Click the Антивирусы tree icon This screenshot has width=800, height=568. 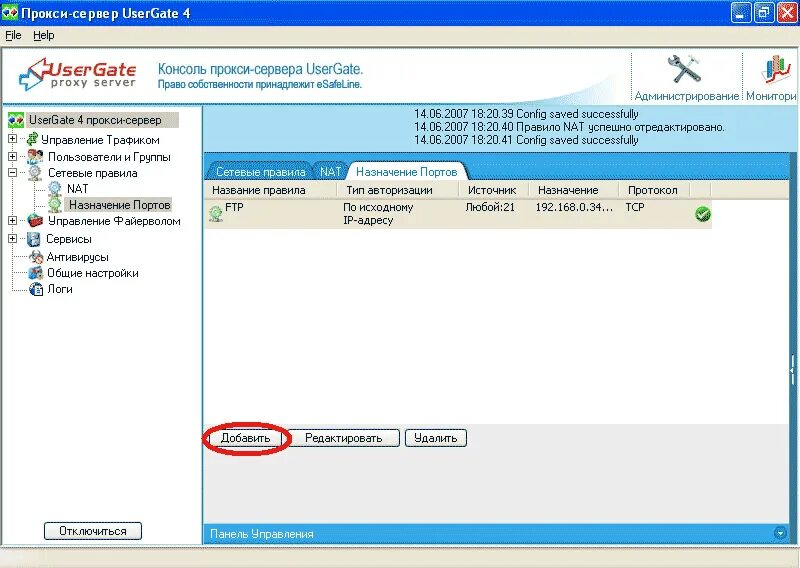pos(36,257)
